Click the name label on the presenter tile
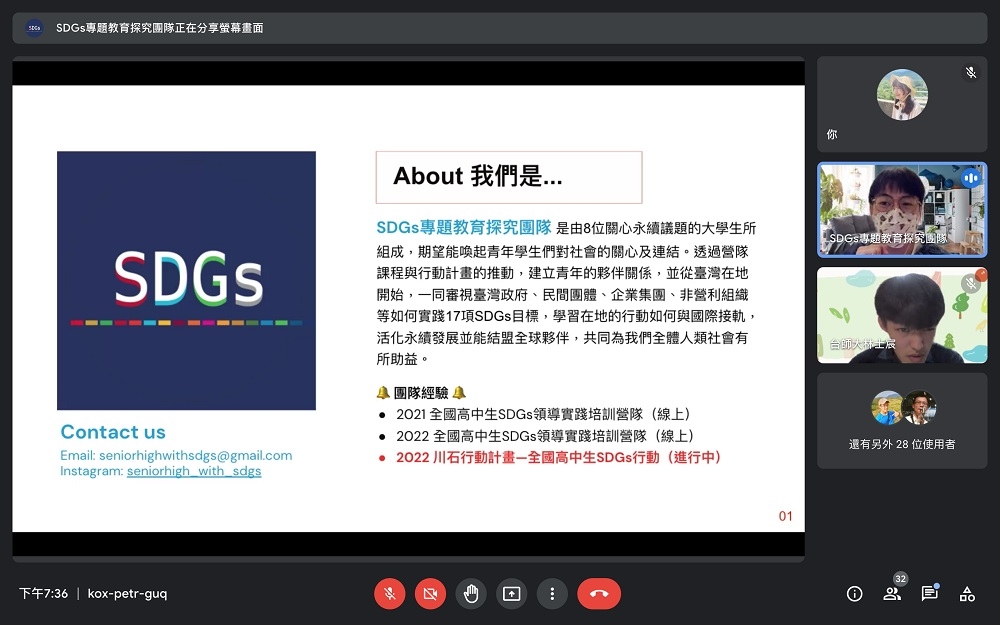This screenshot has width=1000, height=625. click(888, 239)
